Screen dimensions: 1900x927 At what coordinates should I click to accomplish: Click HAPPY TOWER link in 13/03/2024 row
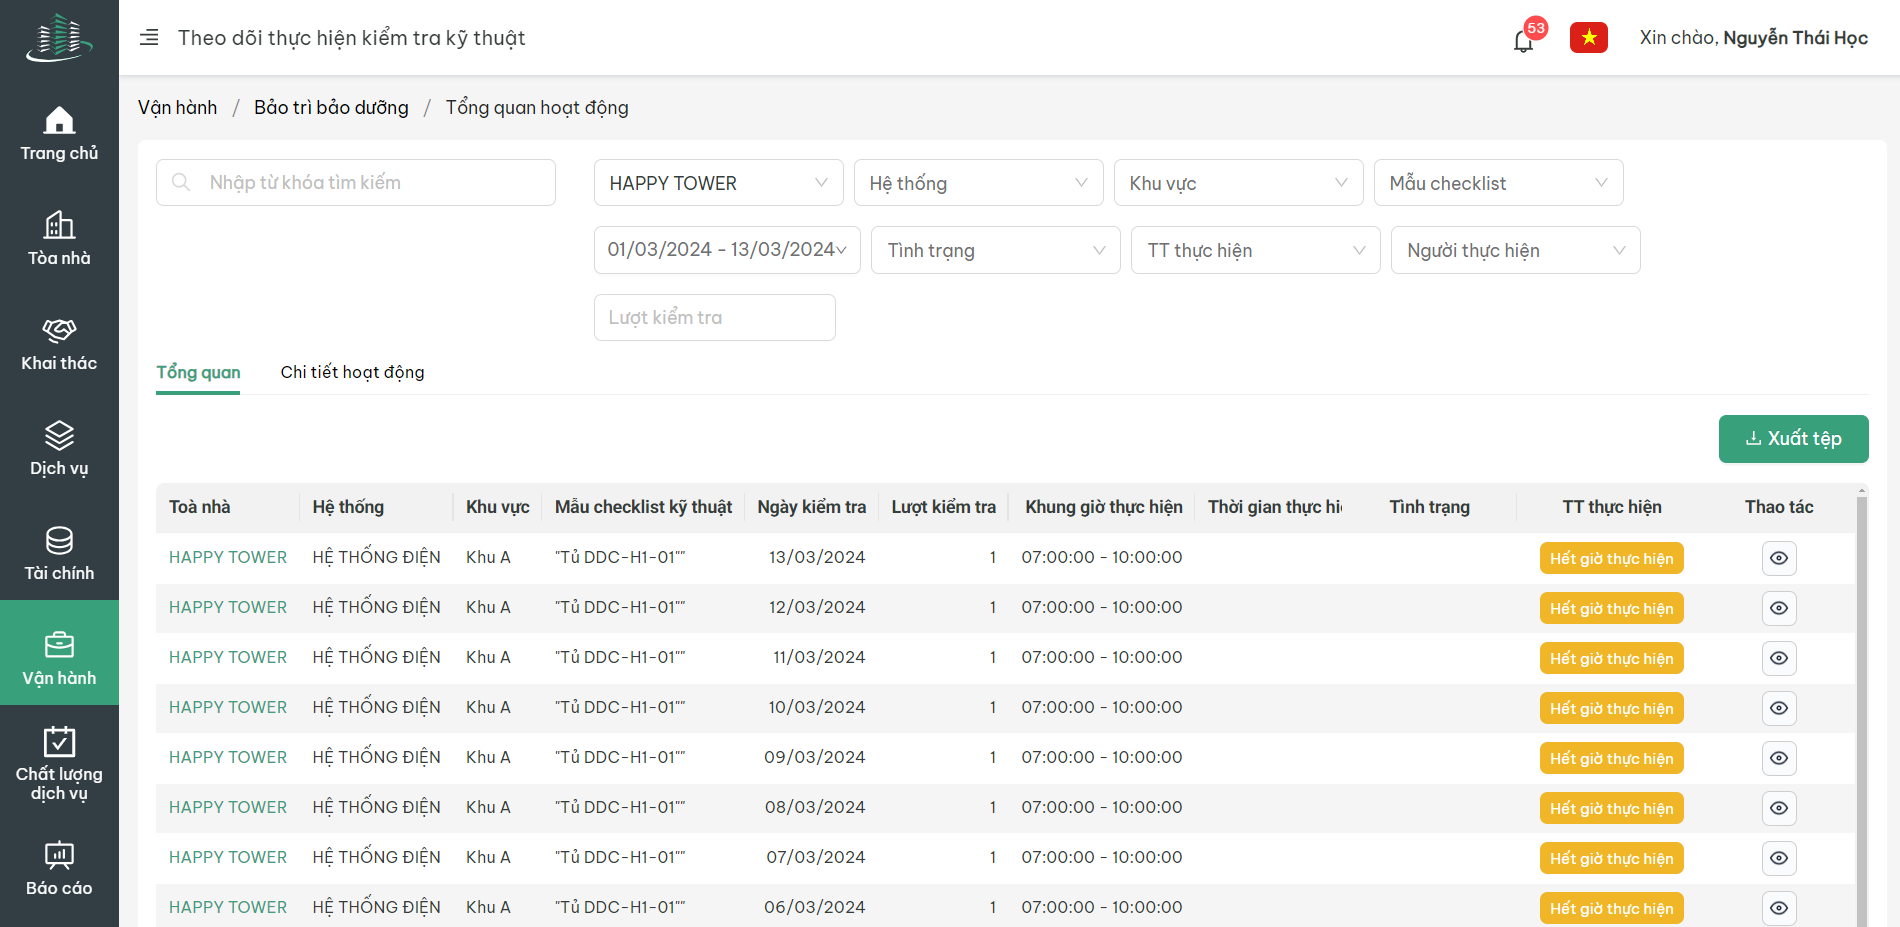tap(228, 557)
